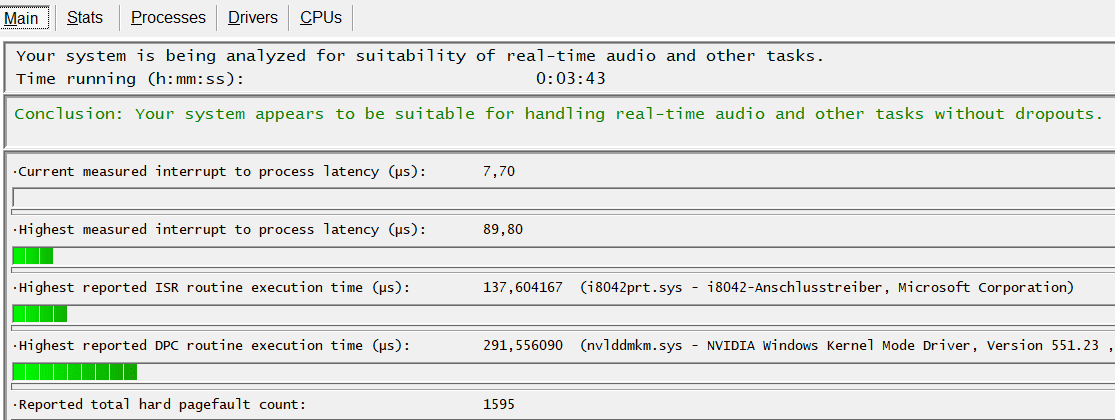The width and height of the screenshot is (1115, 420).
Task: Click the highest latency value 89,80
Action: [x=502, y=230]
